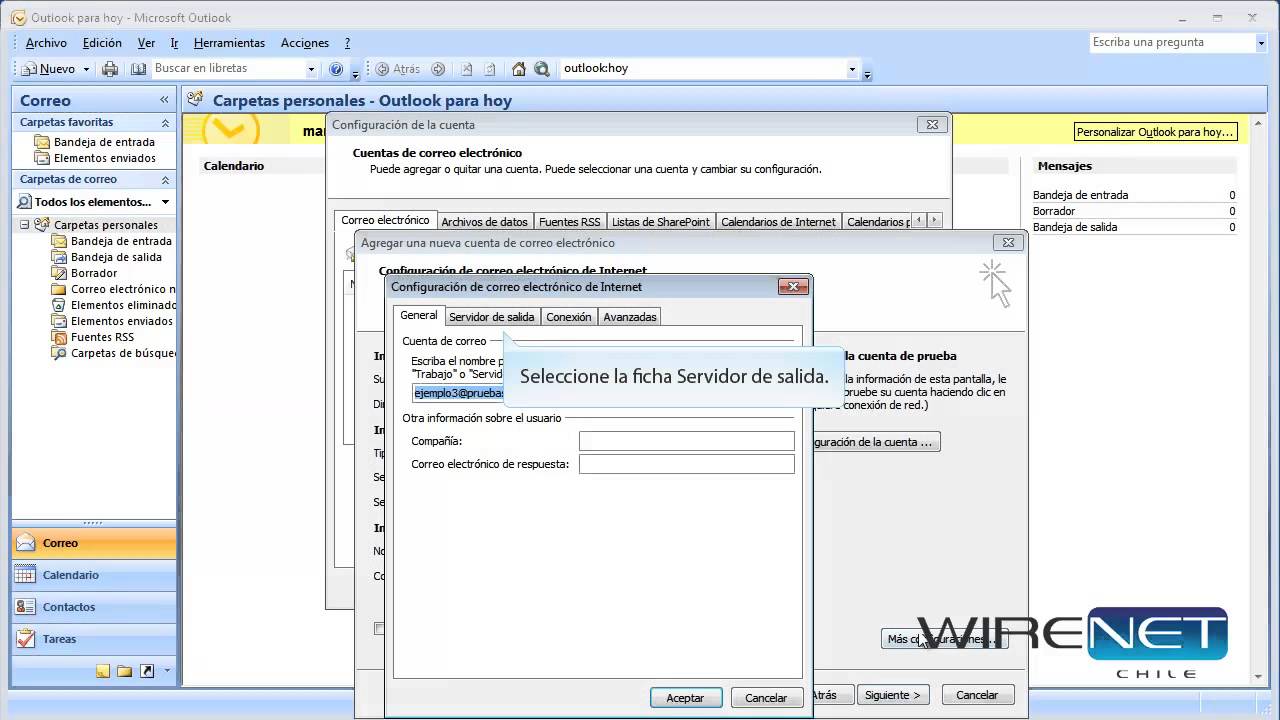Open the Acciones menu
The image size is (1280, 720).
305,43
